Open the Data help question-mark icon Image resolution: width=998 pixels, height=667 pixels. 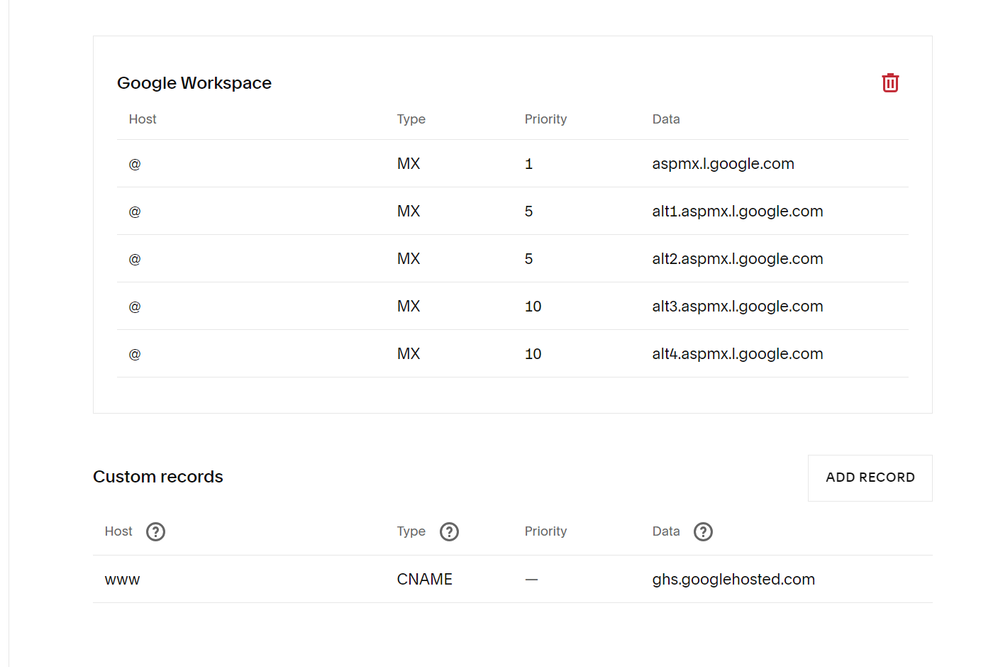point(703,531)
